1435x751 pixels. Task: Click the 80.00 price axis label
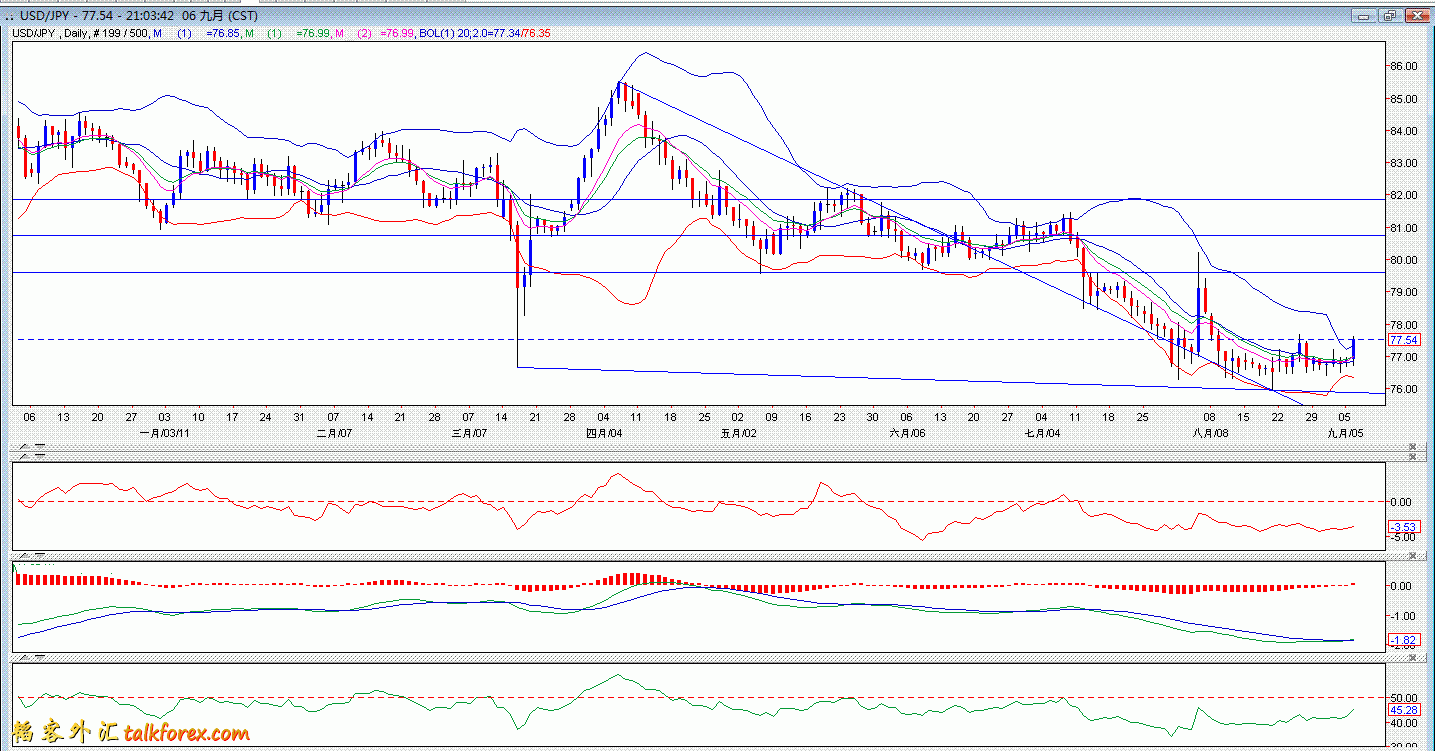tap(1403, 260)
